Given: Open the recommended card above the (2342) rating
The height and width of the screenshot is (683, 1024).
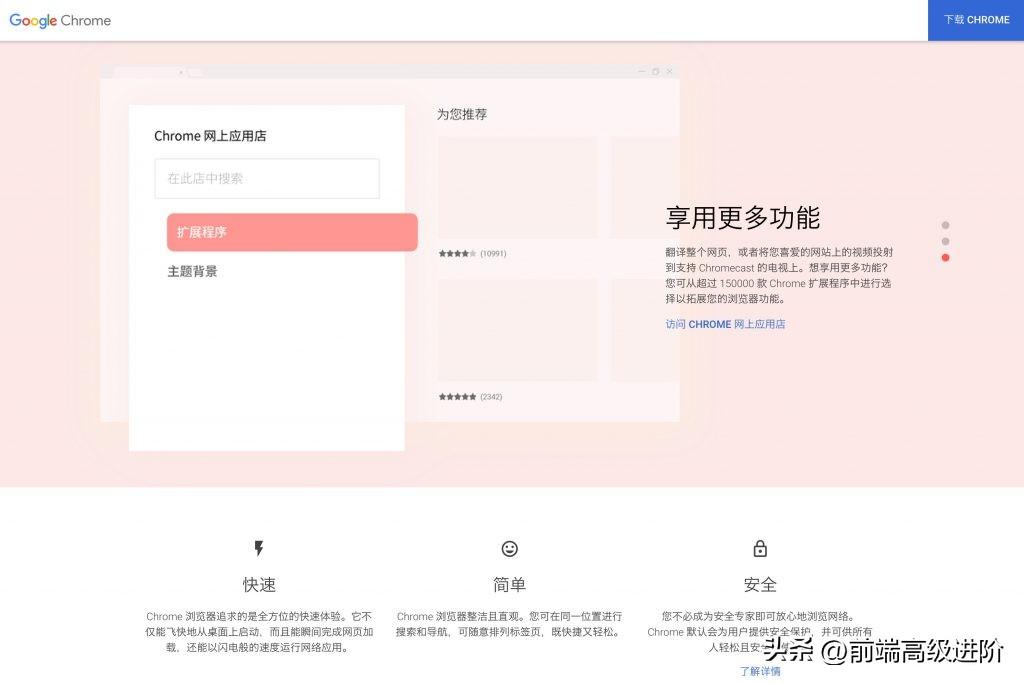Looking at the screenshot, I should pos(517,330).
